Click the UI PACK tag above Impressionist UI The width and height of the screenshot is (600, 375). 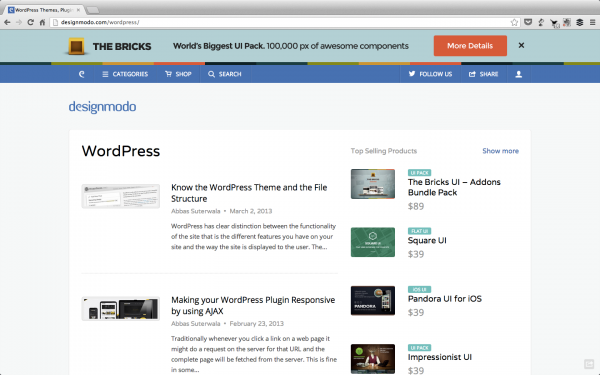[419, 348]
